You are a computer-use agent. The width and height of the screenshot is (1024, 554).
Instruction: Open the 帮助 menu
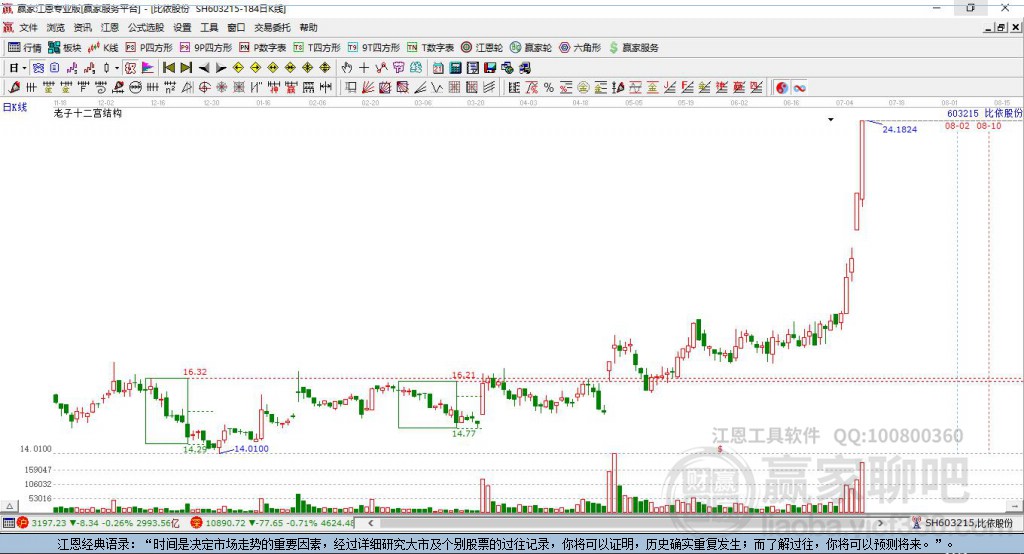pyautogui.click(x=308, y=27)
